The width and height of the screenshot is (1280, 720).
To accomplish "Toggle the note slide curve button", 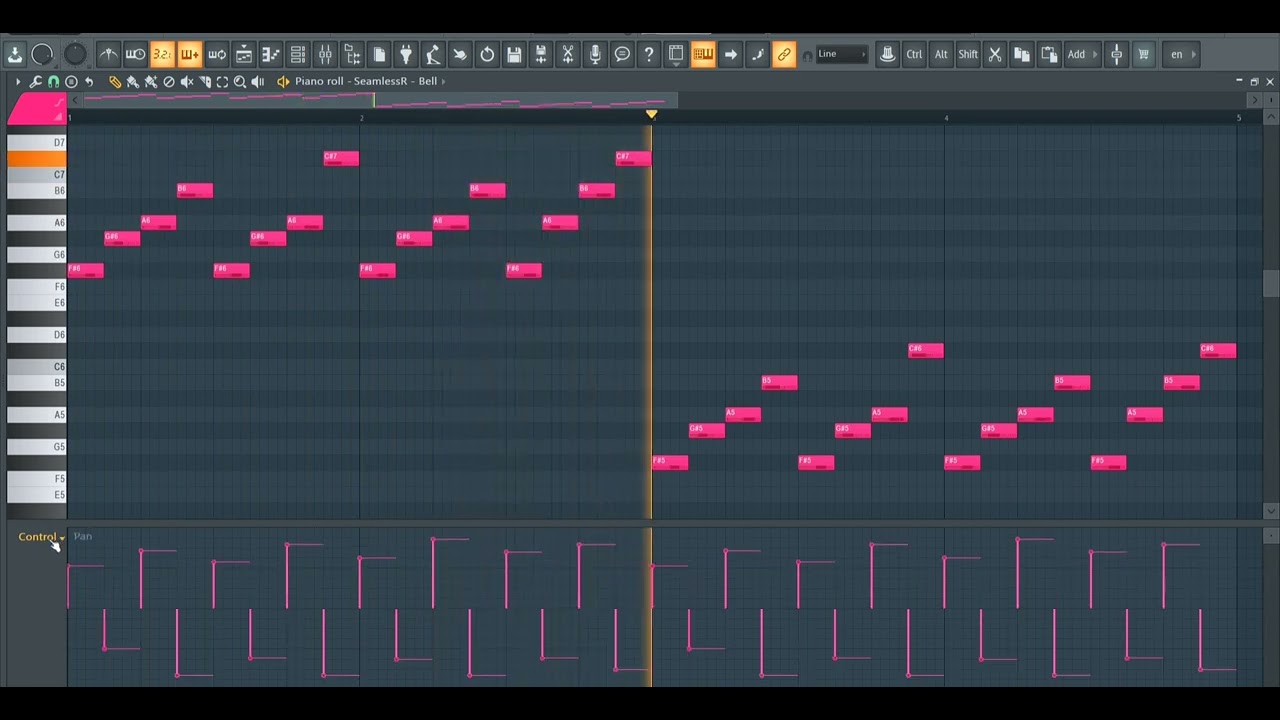I will point(757,54).
